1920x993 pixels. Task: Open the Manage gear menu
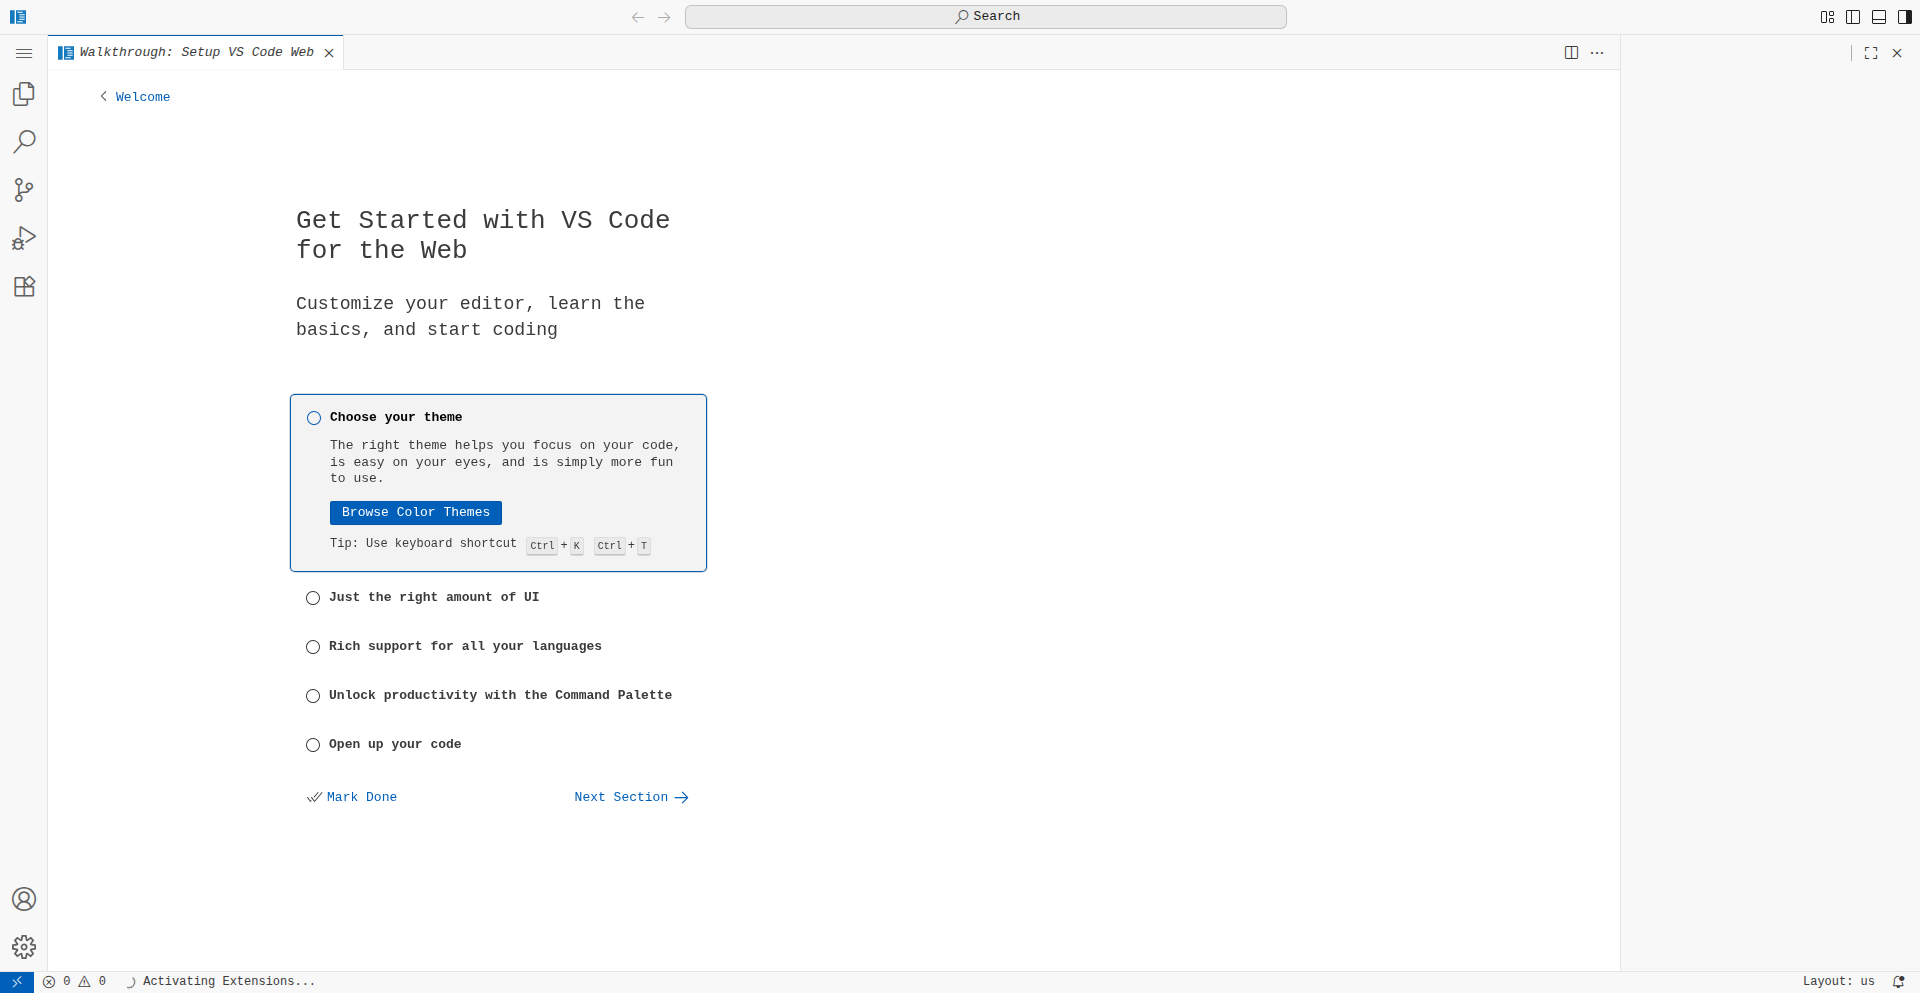(24, 947)
